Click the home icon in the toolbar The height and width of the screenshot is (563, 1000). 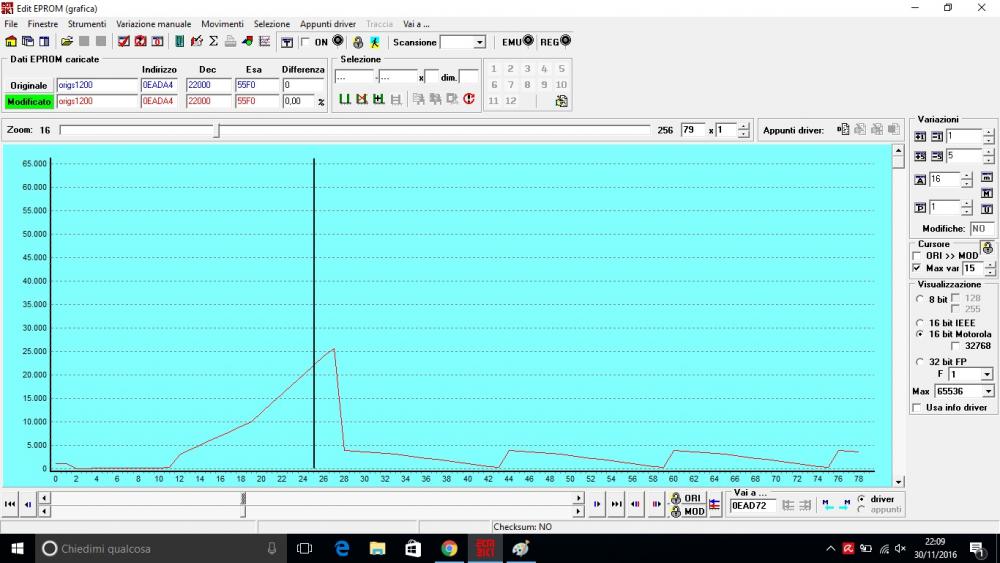[11, 42]
